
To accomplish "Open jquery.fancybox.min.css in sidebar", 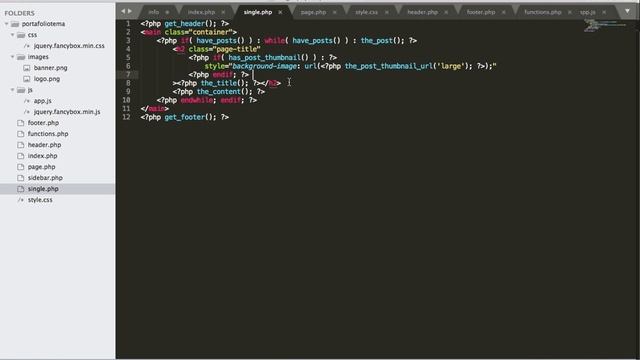I will pyautogui.click(x=69, y=46).
